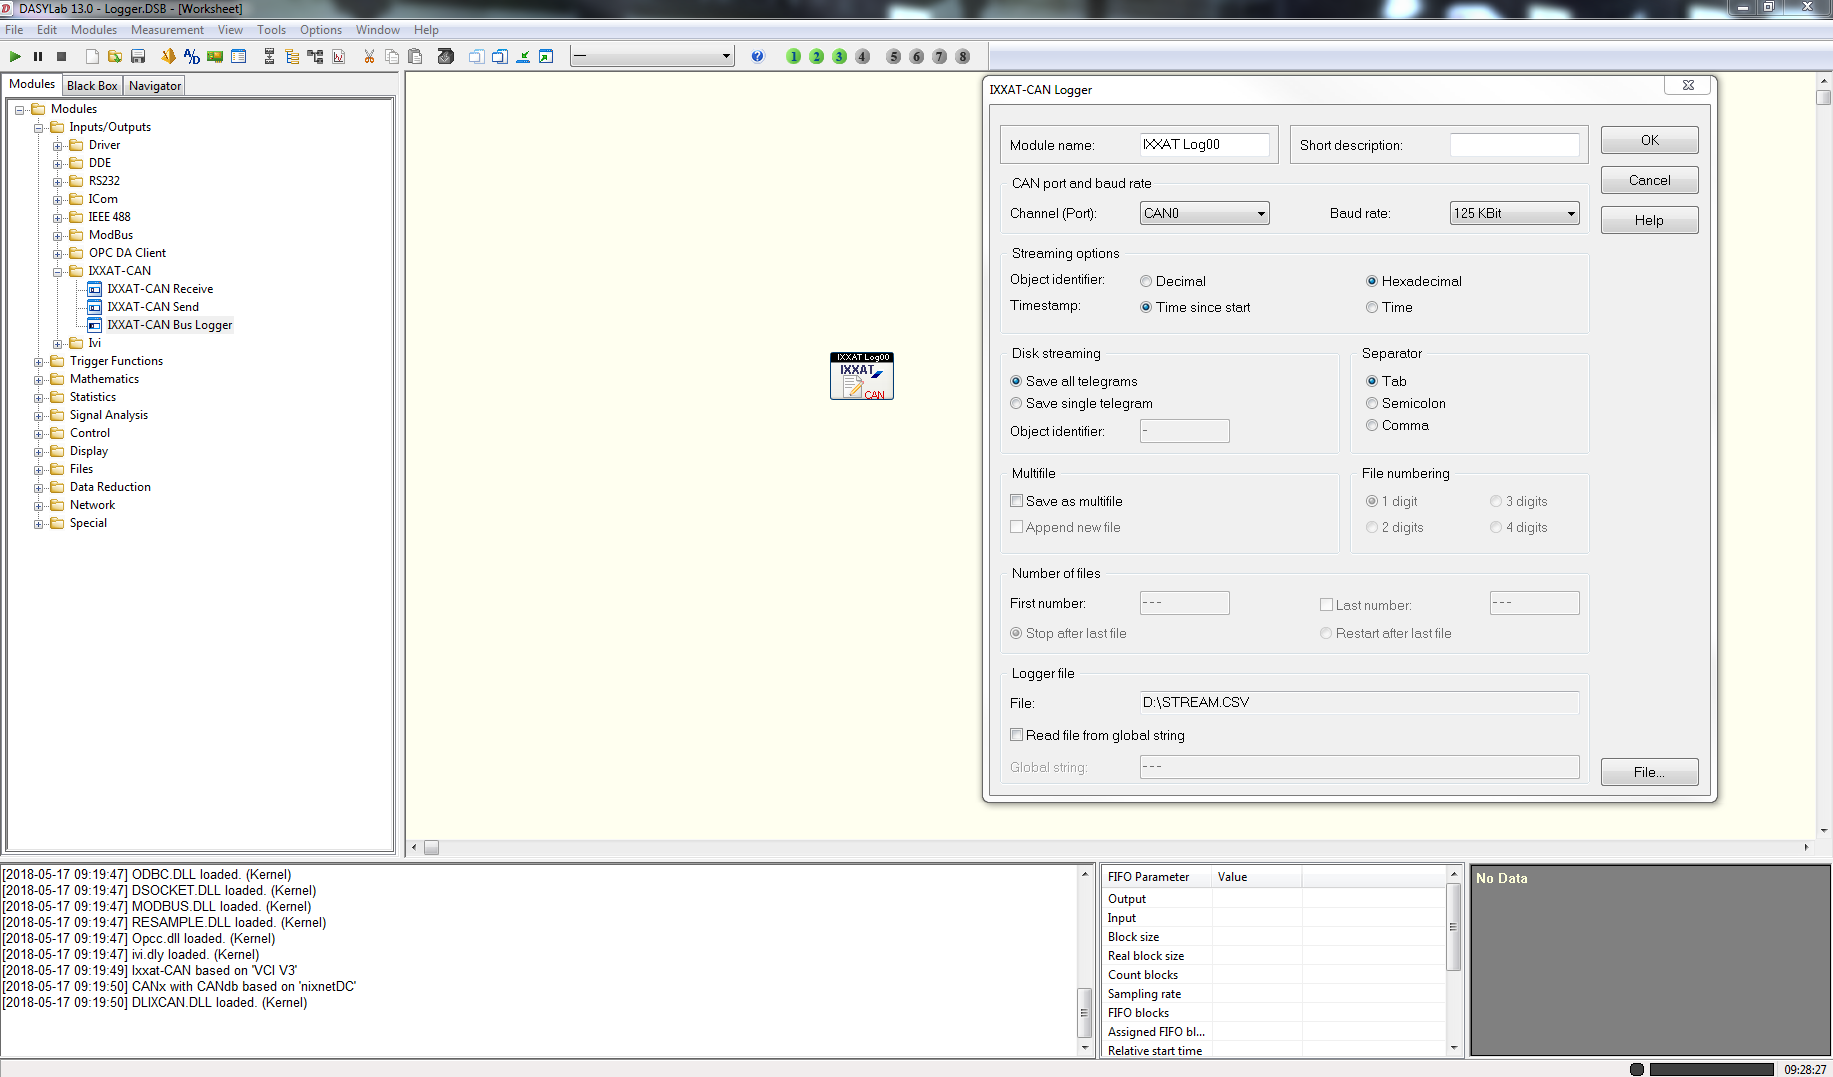The image size is (1833, 1077).
Task: Click the IXXAT Log00 module block on worksheet
Action: click(862, 376)
